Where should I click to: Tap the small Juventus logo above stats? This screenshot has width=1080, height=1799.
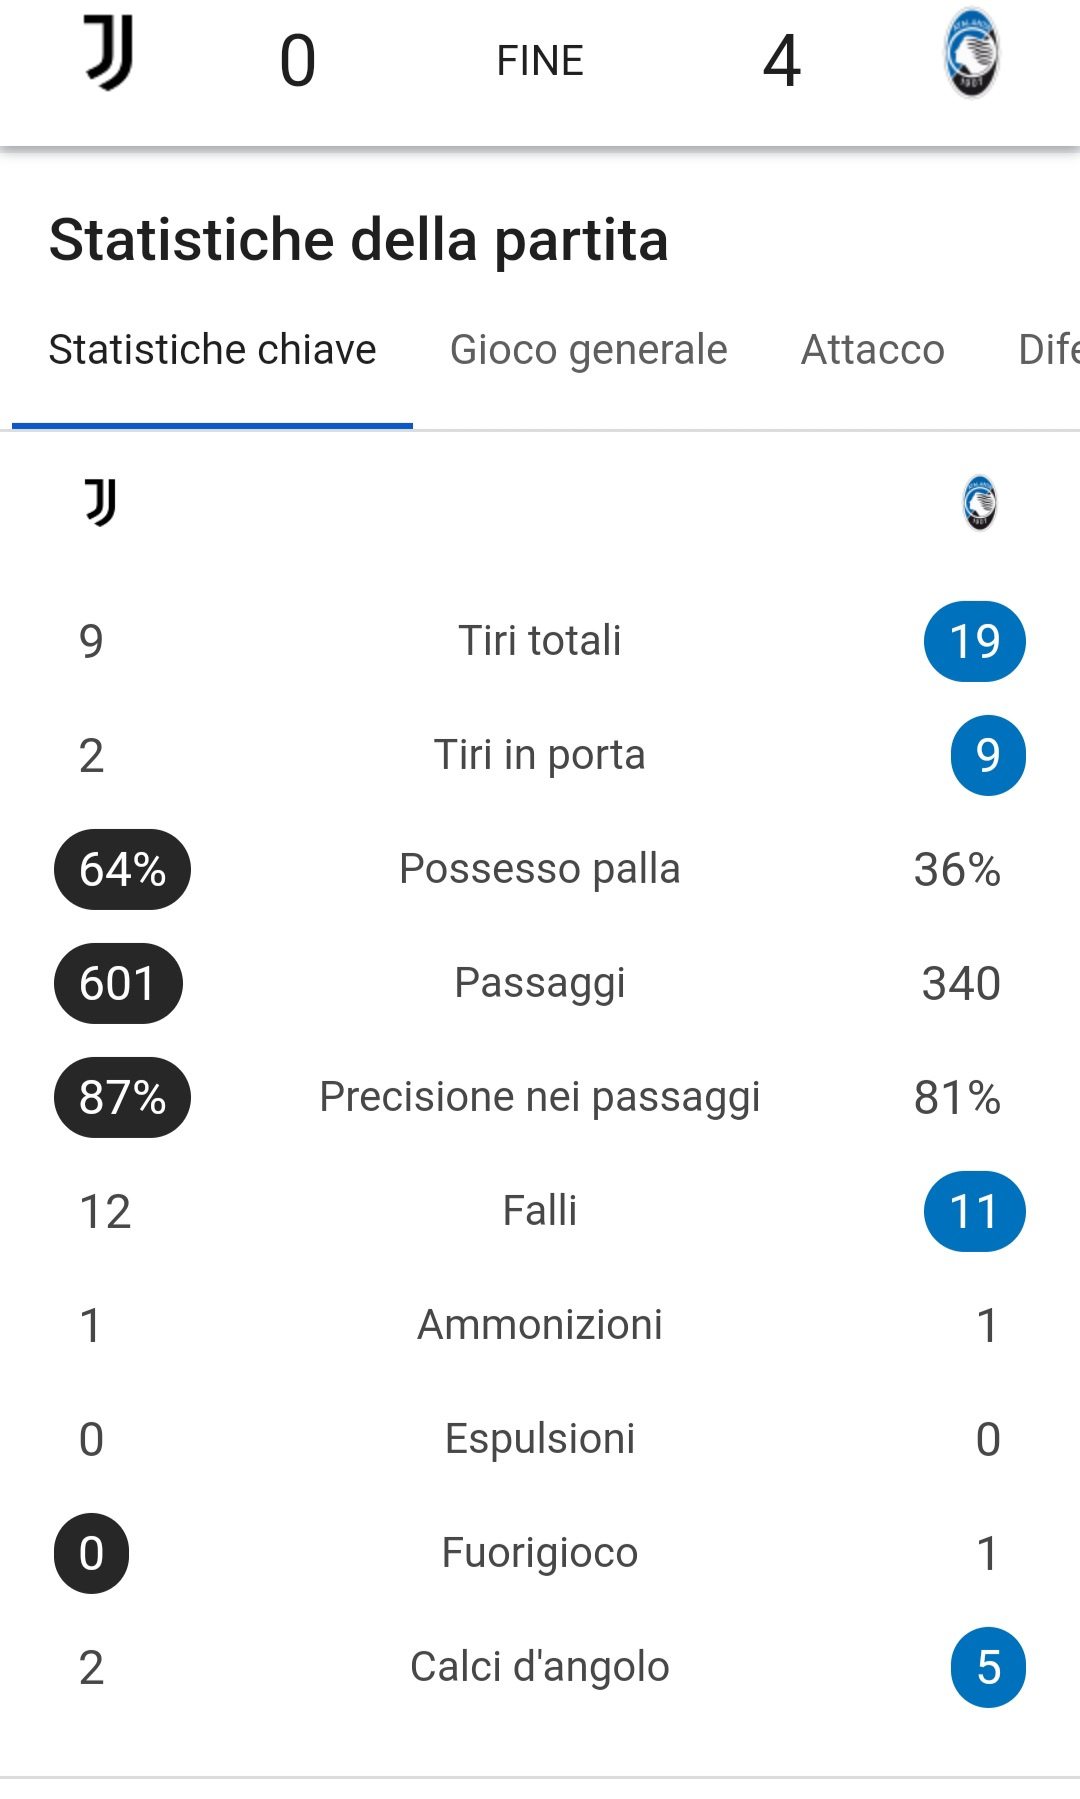tap(100, 502)
